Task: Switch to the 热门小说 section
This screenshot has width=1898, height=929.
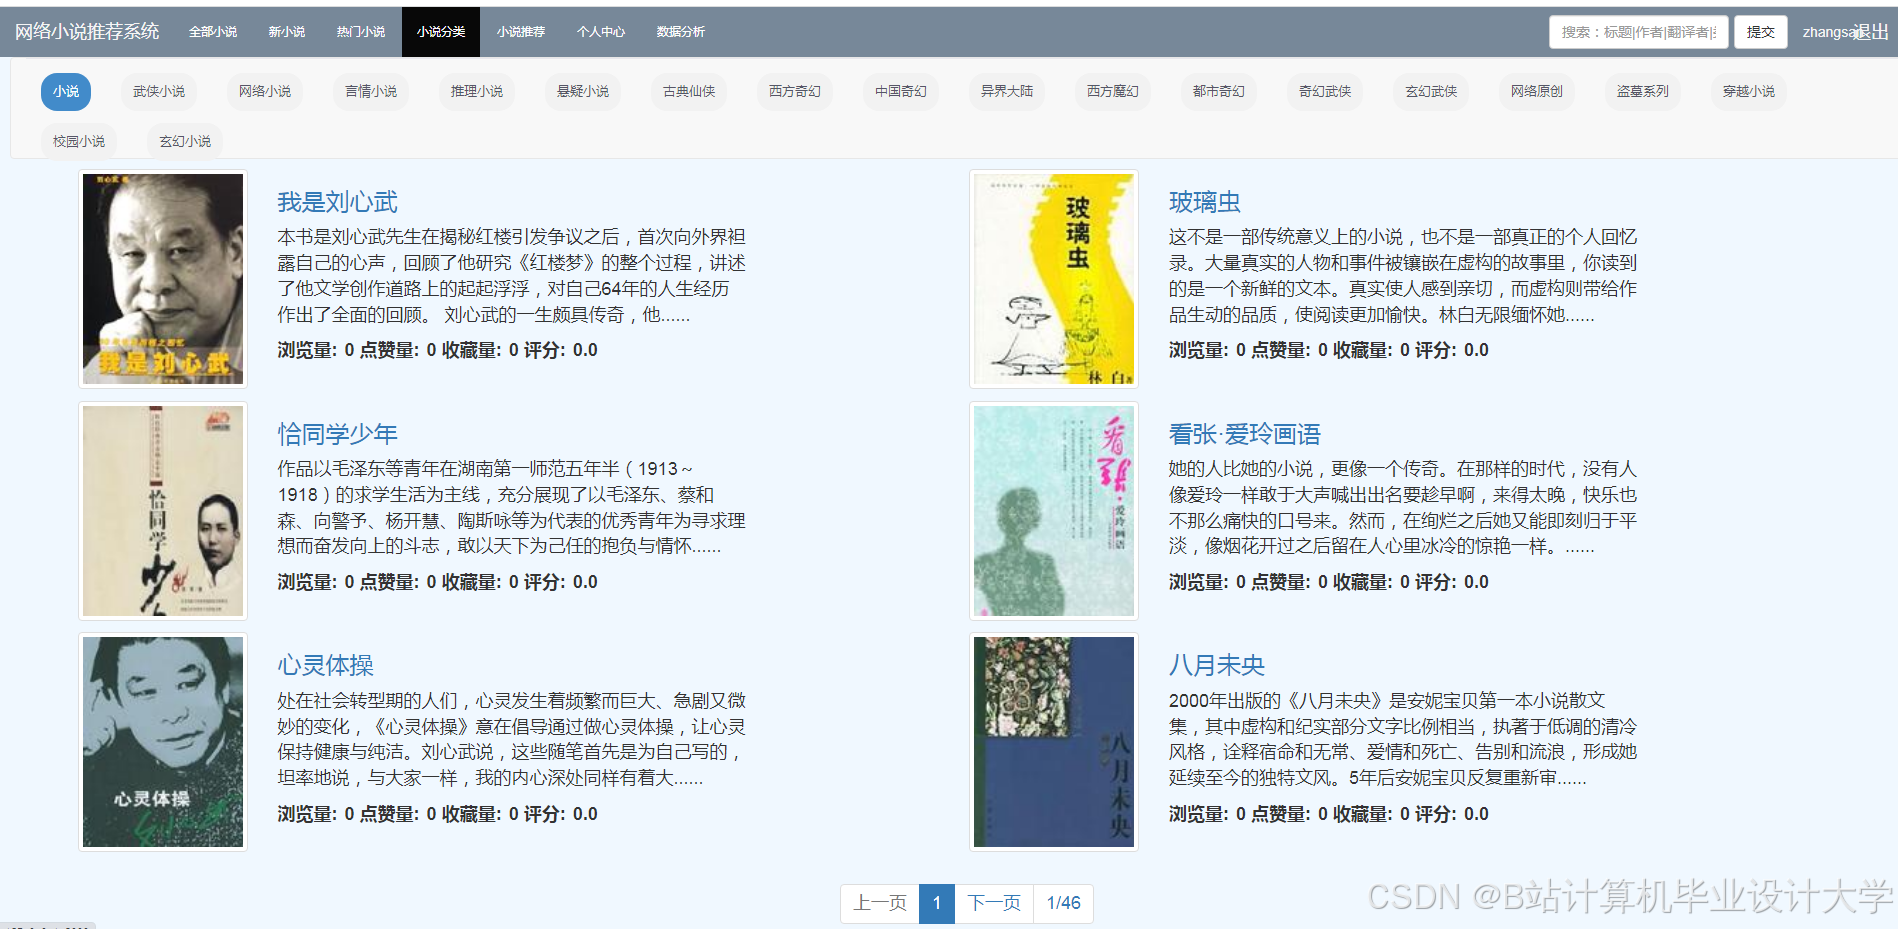Action: 360,31
